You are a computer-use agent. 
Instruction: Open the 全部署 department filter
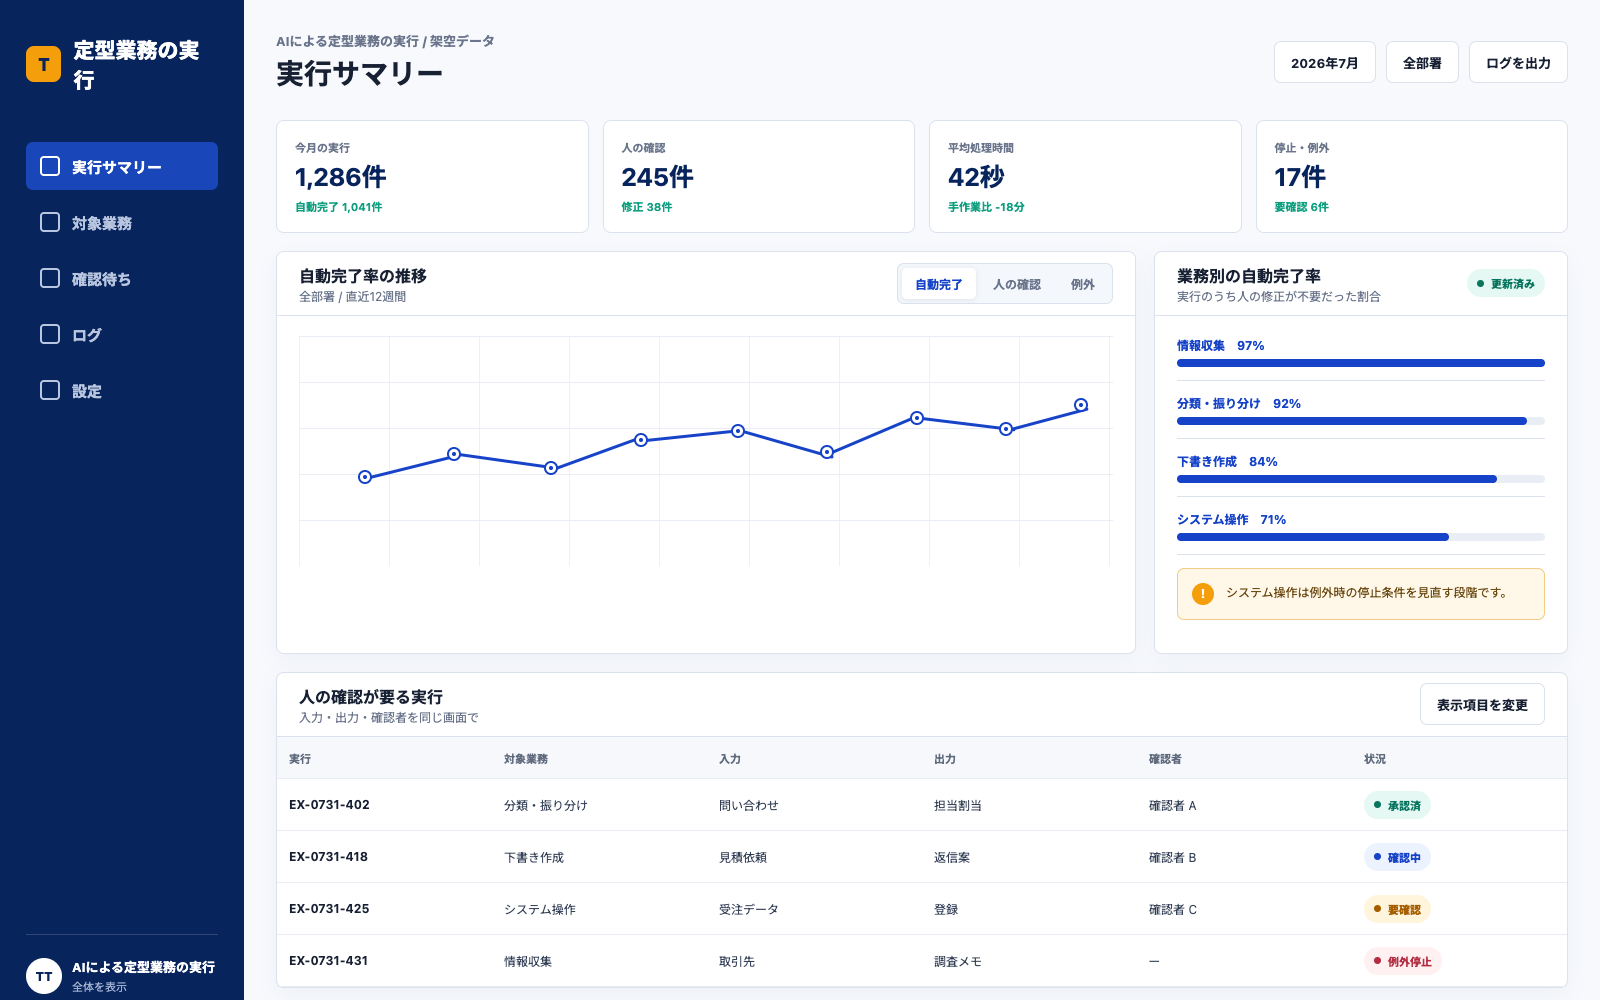click(x=1422, y=62)
